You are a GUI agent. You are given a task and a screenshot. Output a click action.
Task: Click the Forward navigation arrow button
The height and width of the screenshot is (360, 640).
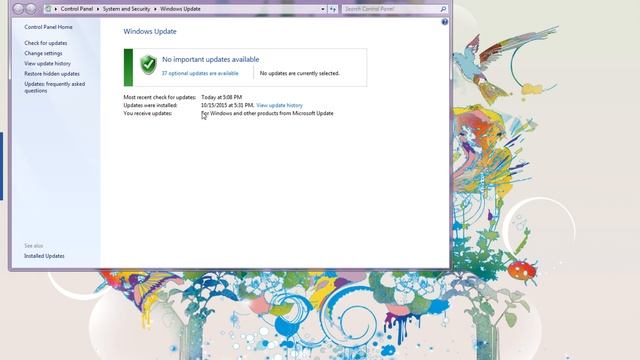[x=31, y=9]
